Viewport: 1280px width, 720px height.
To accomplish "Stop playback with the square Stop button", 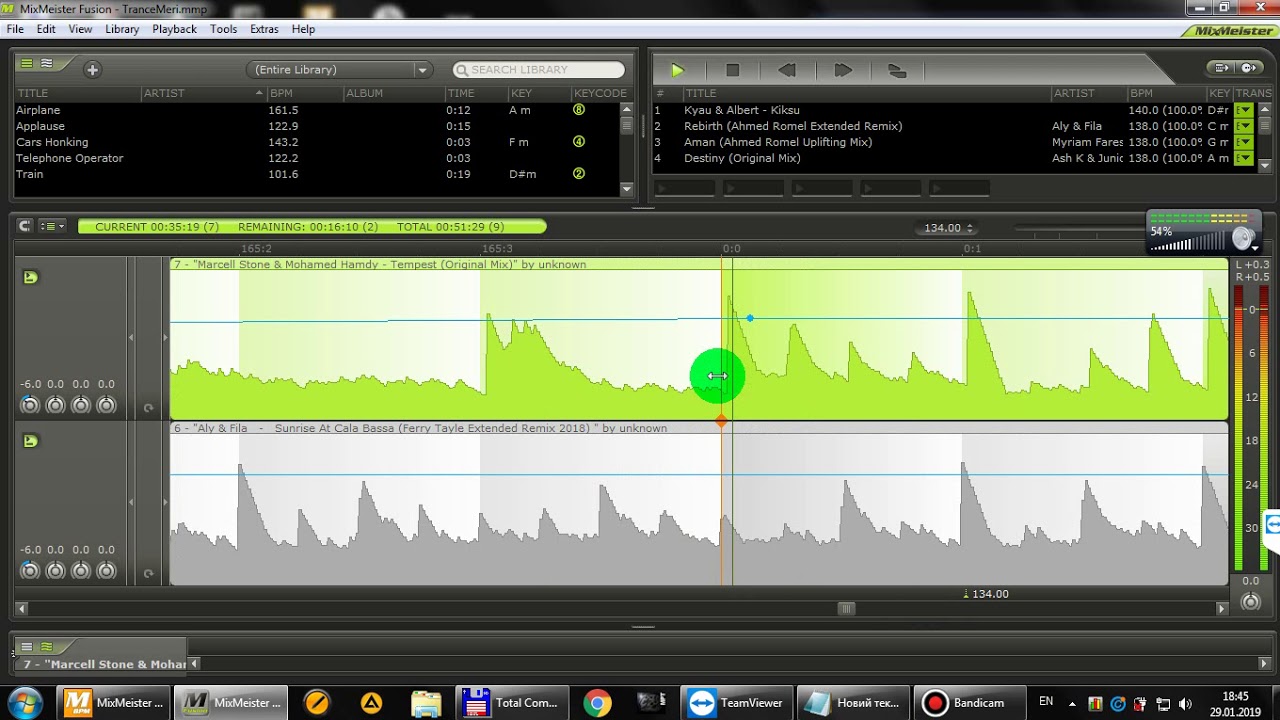I will coord(732,70).
